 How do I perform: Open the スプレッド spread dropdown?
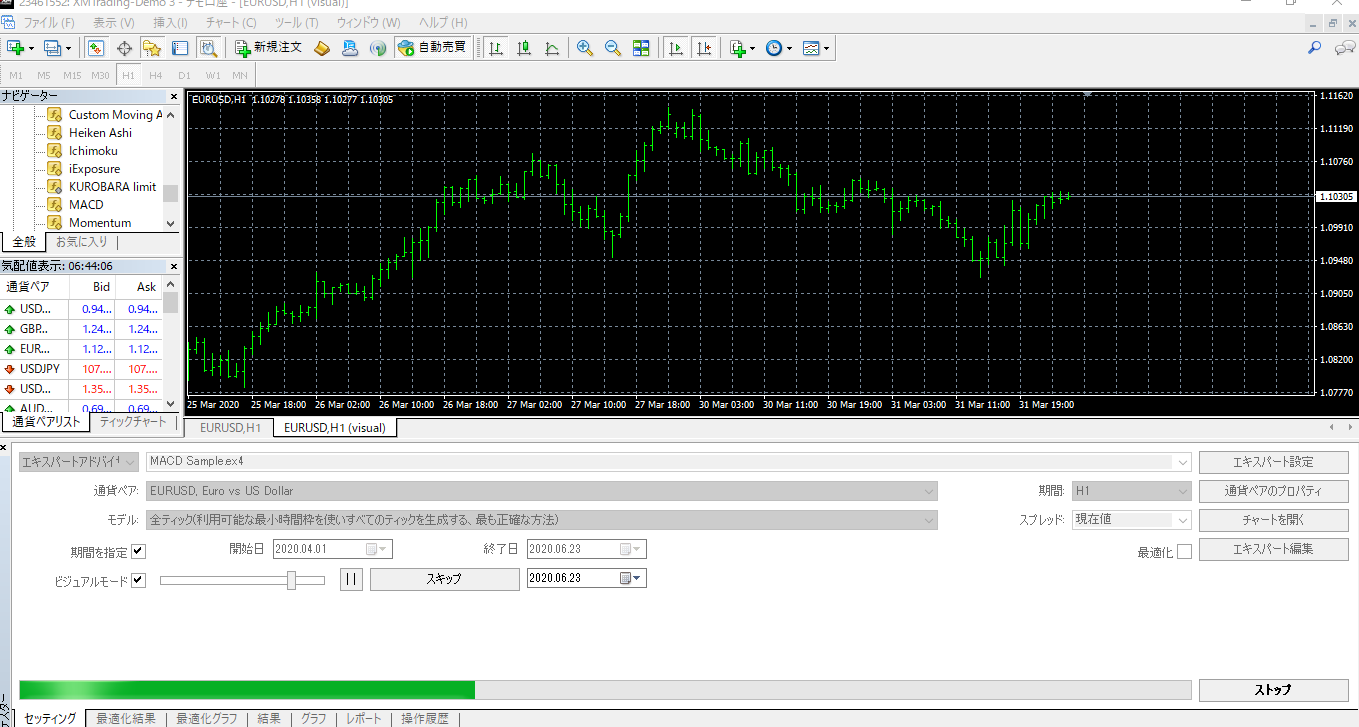coord(1184,520)
